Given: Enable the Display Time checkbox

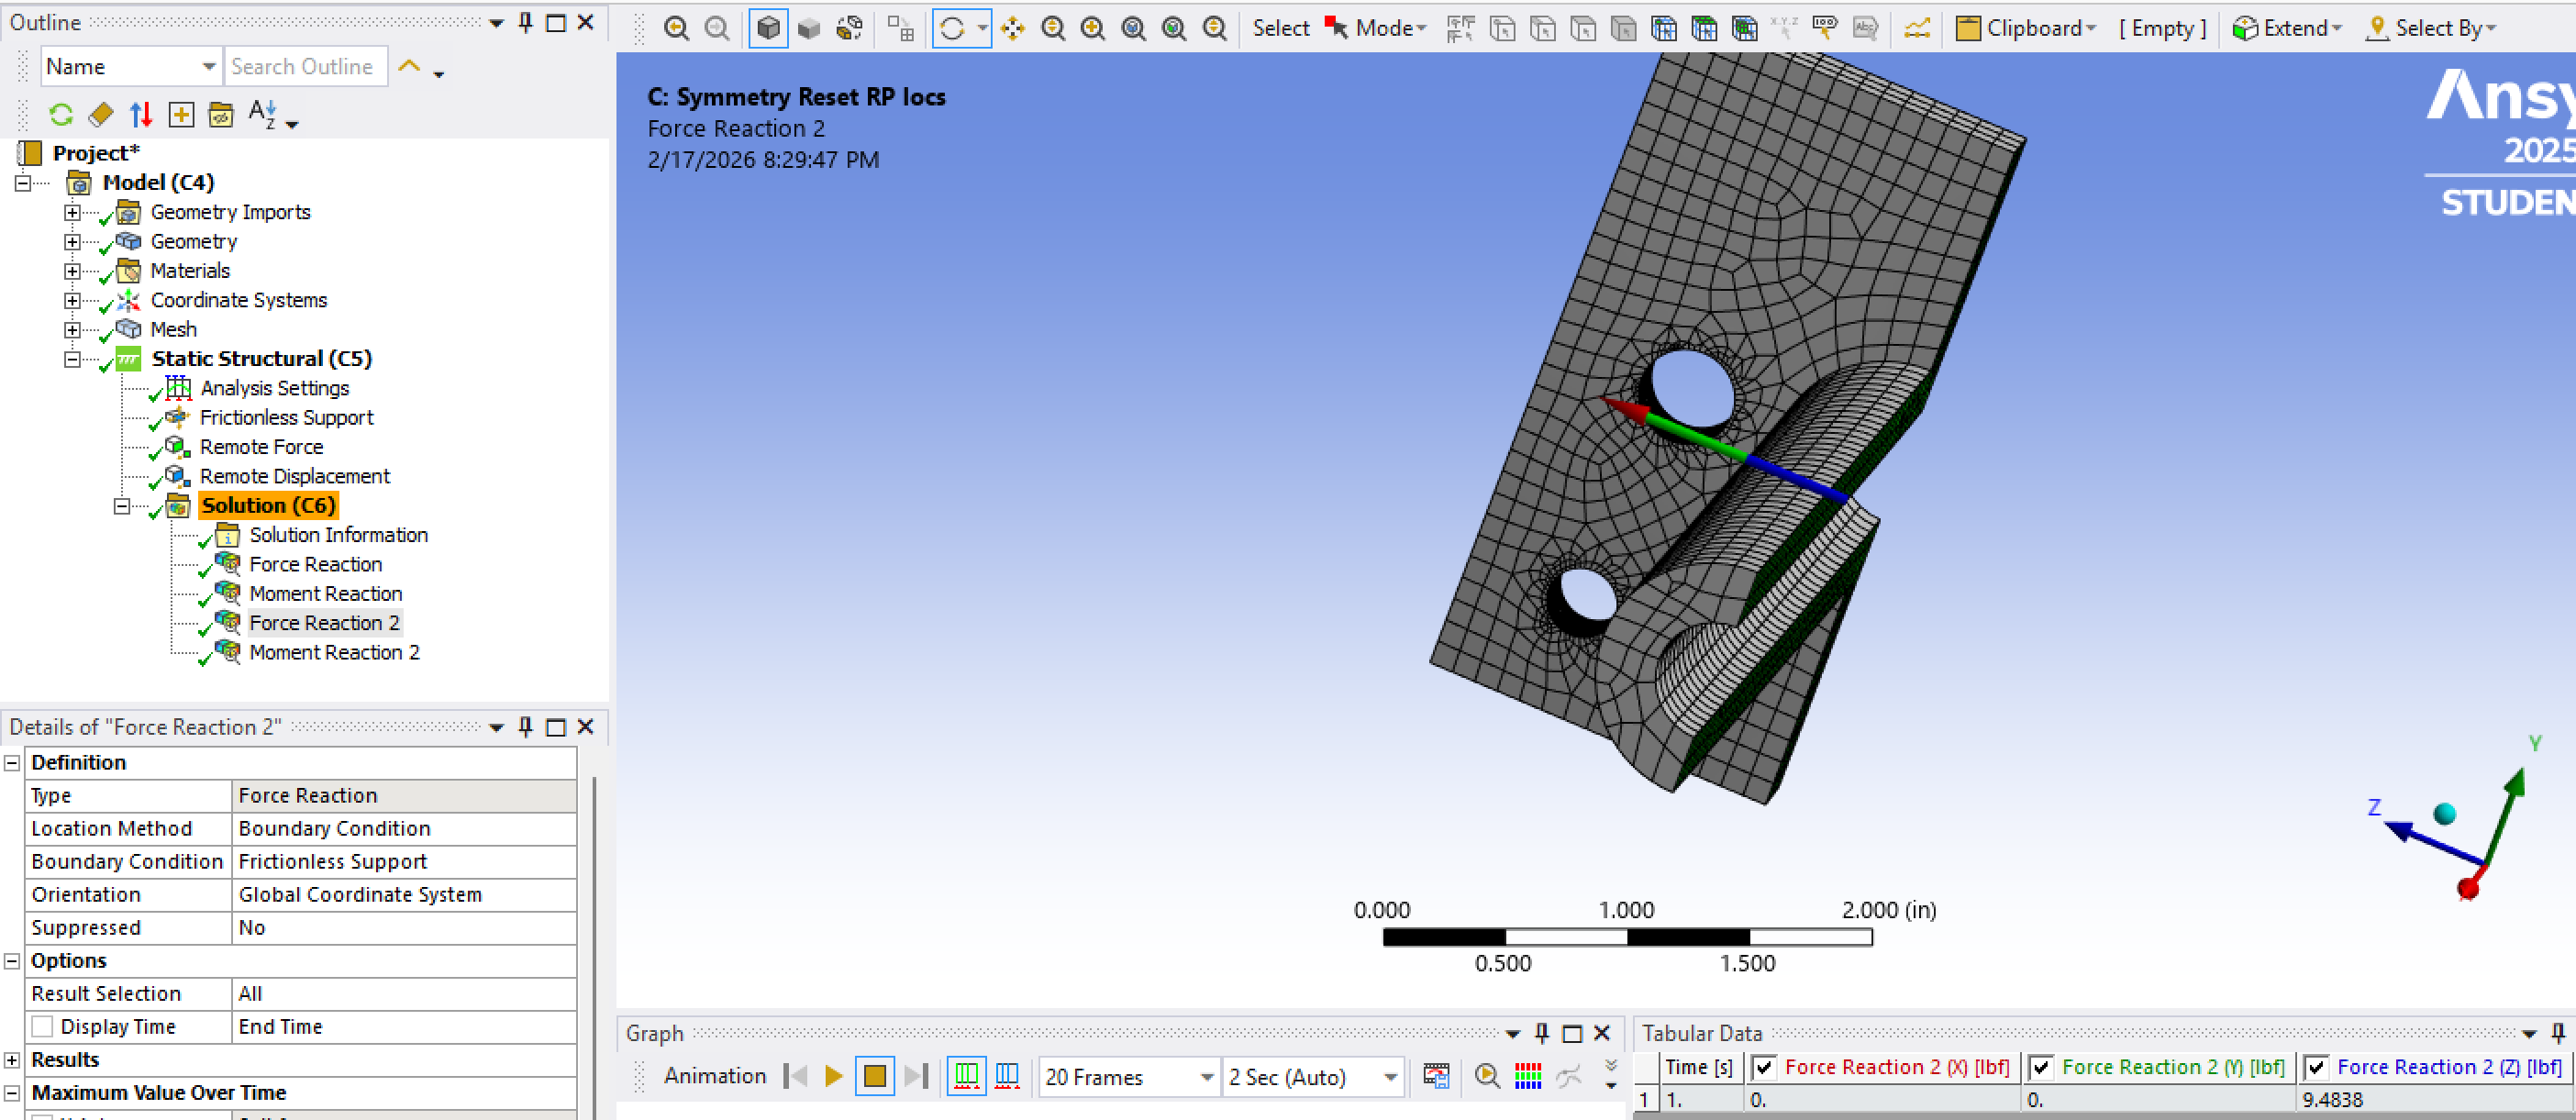Looking at the screenshot, I should point(43,1027).
